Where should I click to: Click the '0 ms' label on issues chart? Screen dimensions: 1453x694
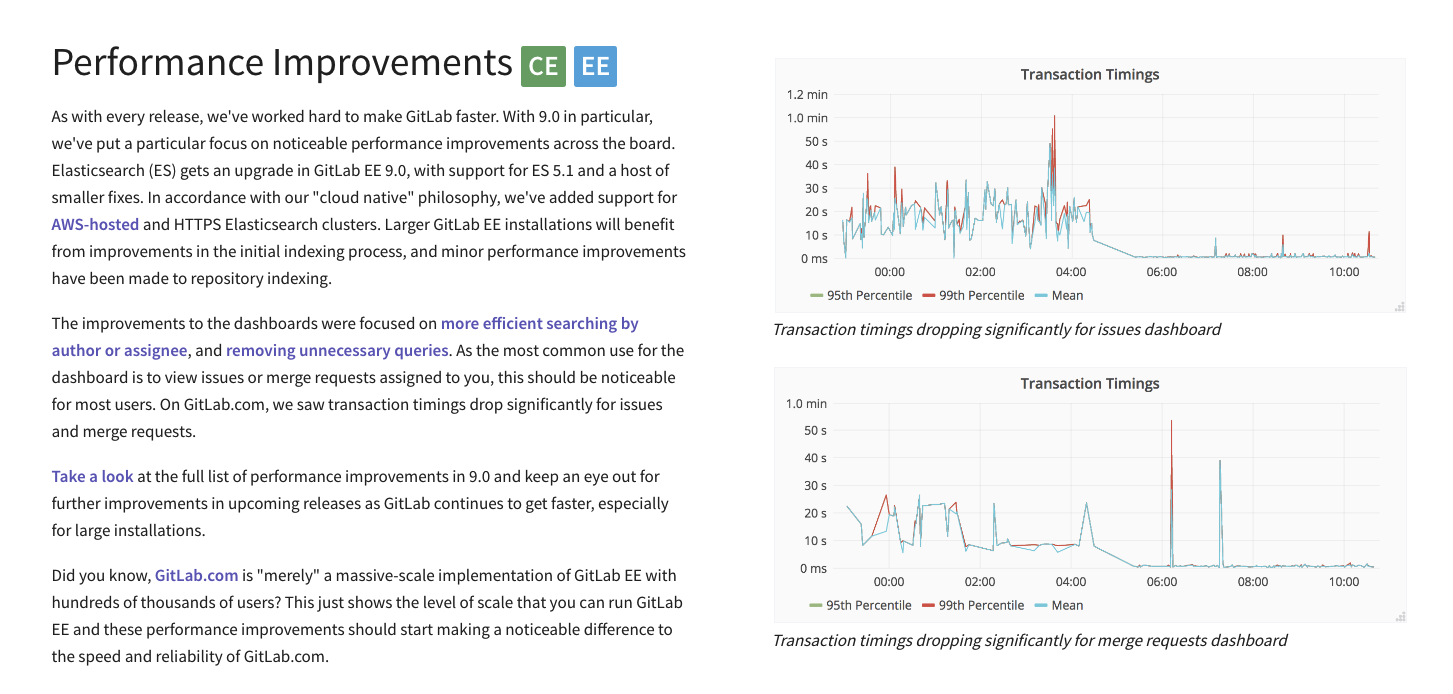coord(813,258)
